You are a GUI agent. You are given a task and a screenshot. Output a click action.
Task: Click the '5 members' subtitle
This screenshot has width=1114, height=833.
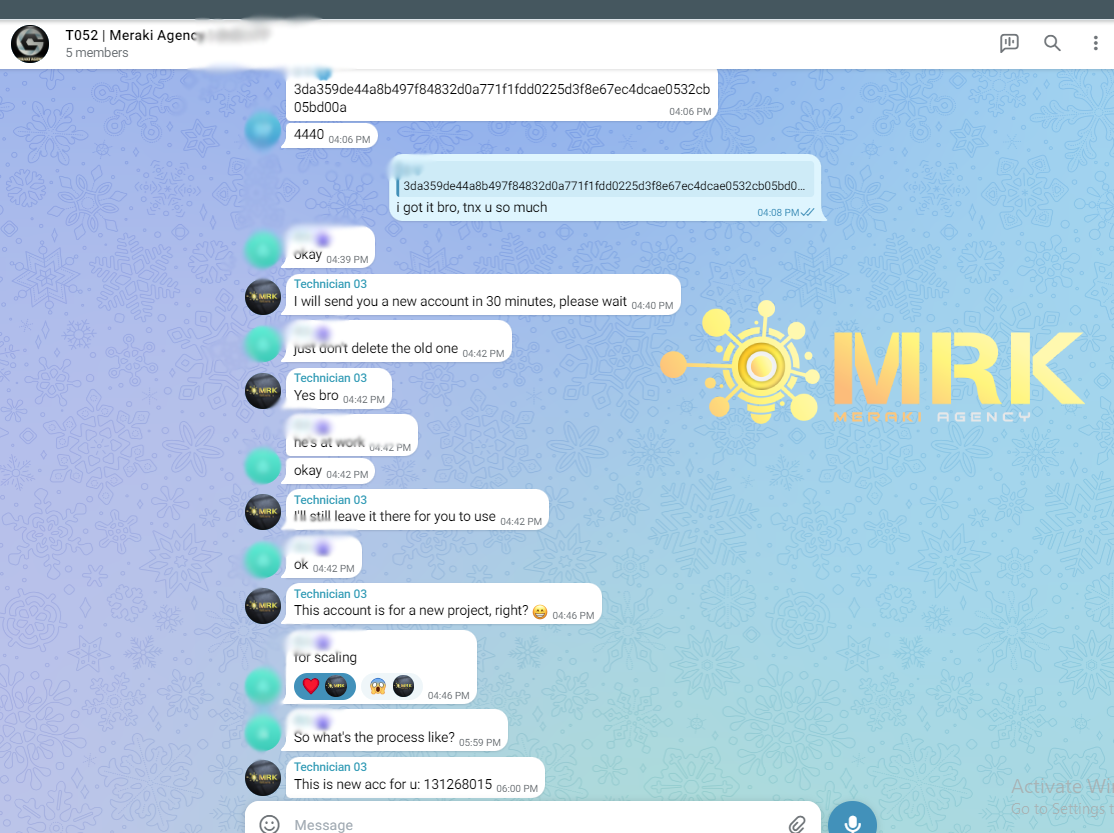point(97,53)
